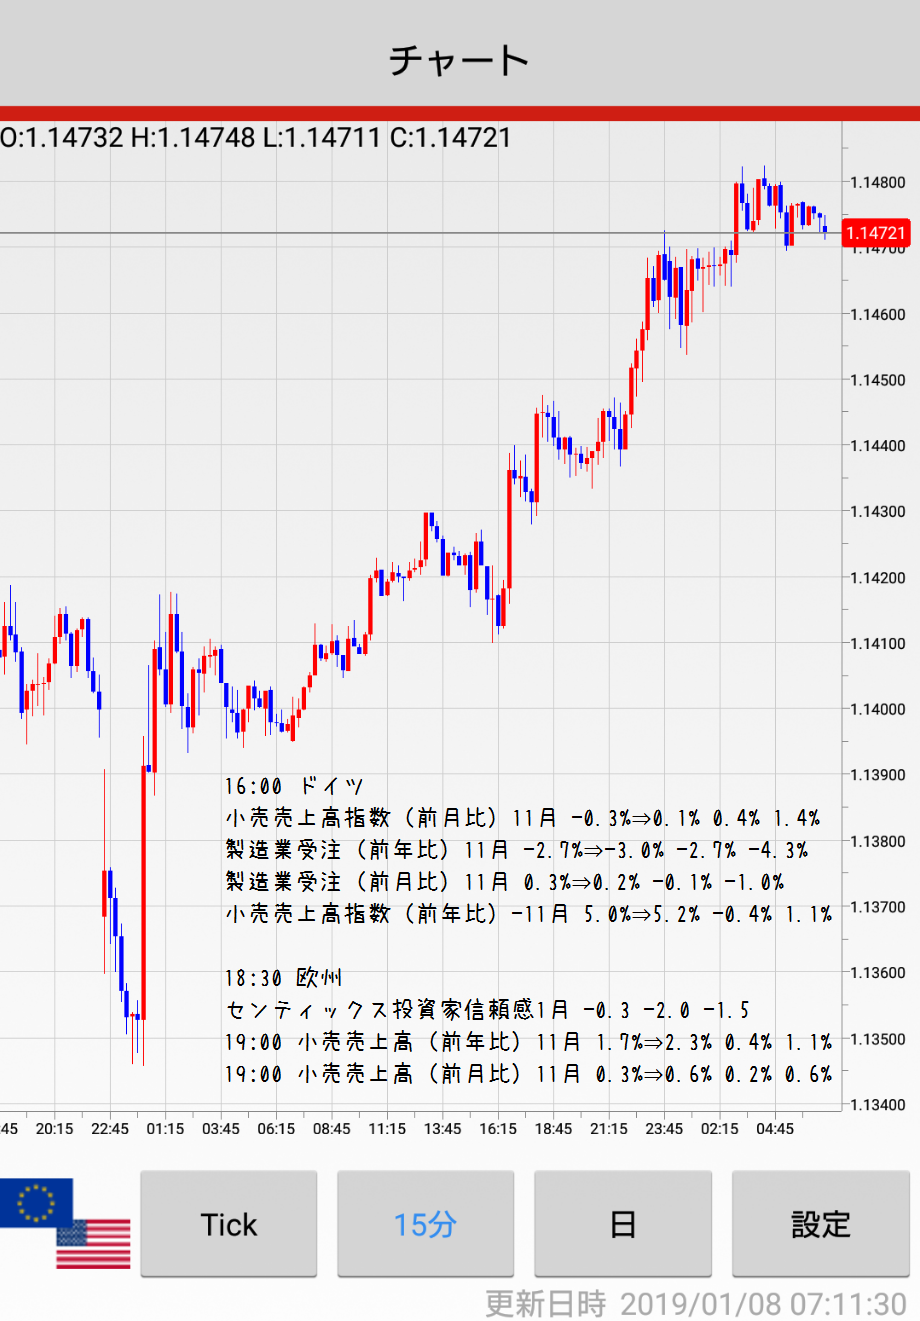Tap the OHLC values readout line

256,138
